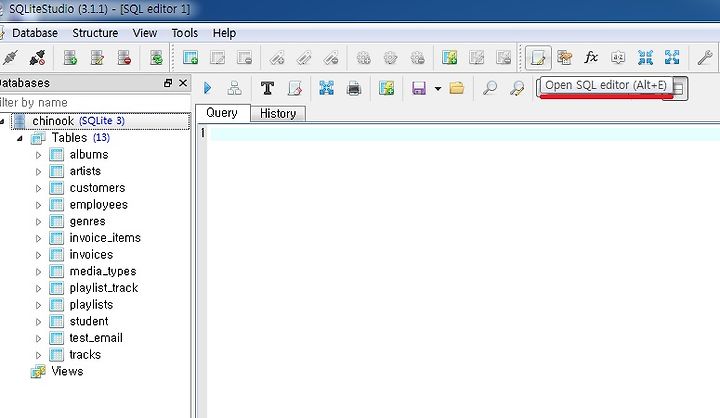Click the printer icon in editor toolbar
Screen dimensions: 720x418
pos(354,88)
